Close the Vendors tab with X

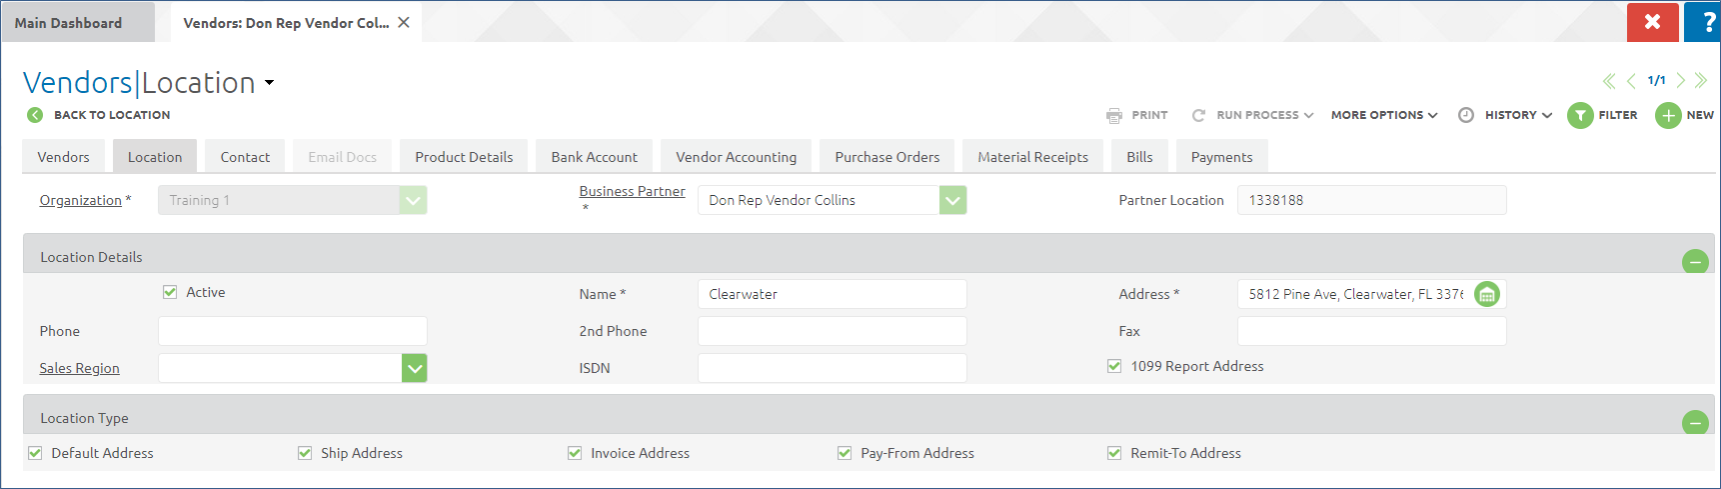click(404, 22)
